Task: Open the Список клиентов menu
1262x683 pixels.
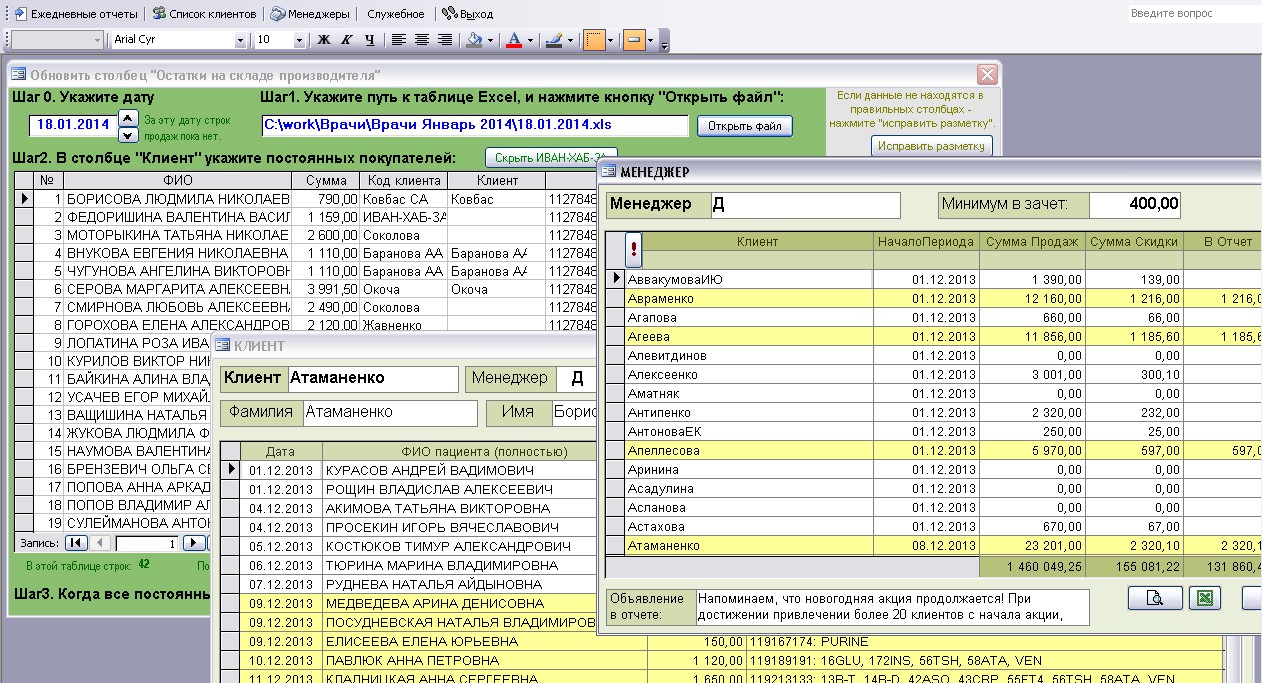Action: pyautogui.click(x=205, y=14)
